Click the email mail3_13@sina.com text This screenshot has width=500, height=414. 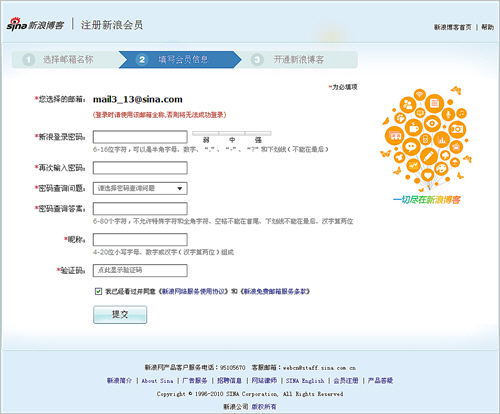tap(138, 99)
